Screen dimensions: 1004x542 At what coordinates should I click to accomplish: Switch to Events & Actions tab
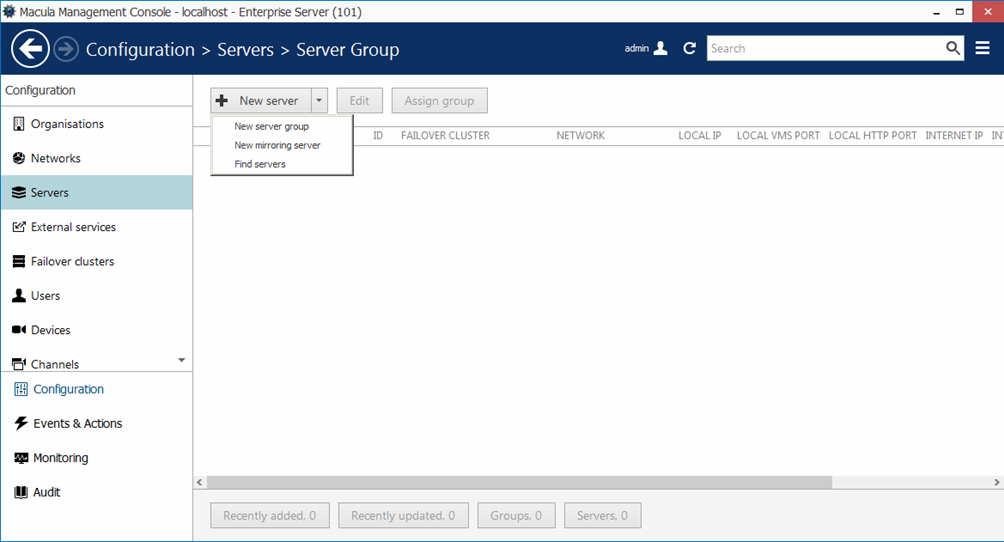77,424
